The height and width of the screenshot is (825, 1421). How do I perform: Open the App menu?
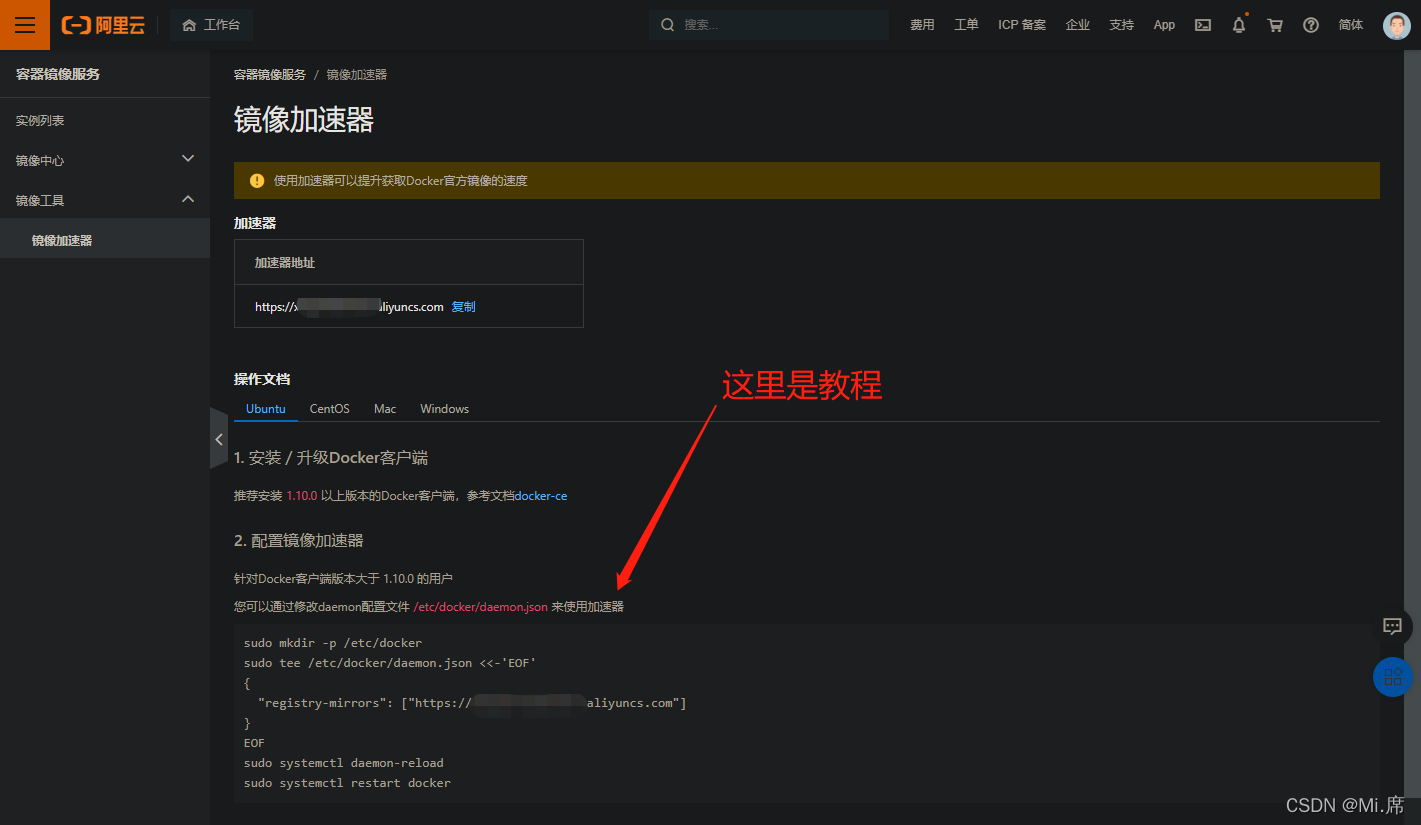click(1164, 25)
